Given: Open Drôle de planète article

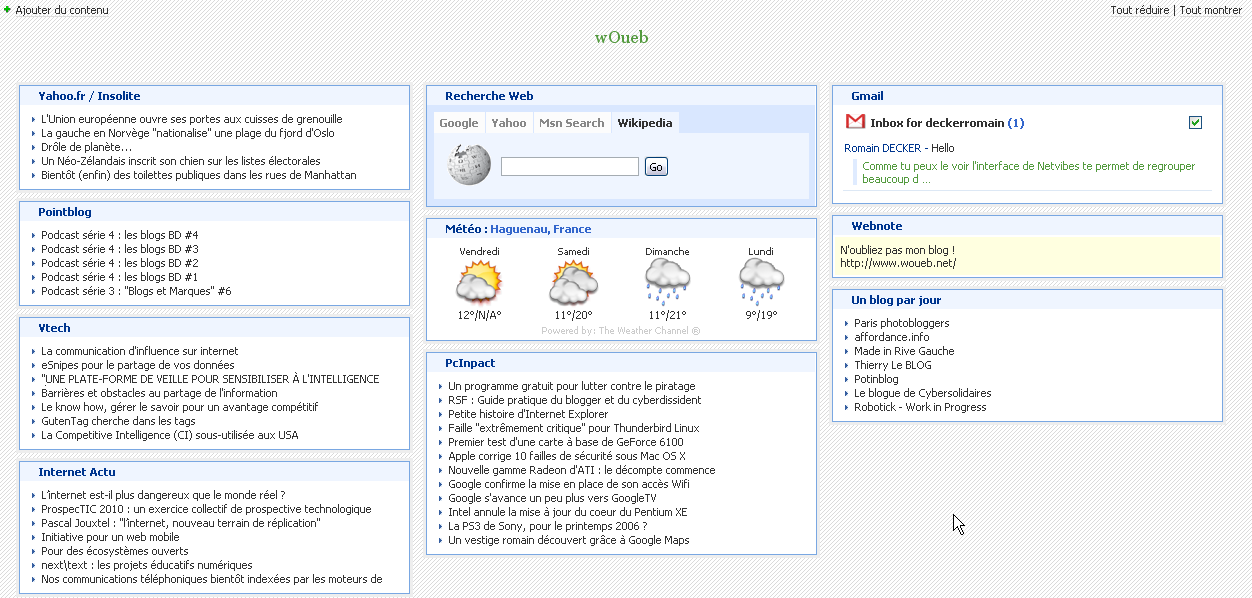Looking at the screenshot, I should (86, 147).
